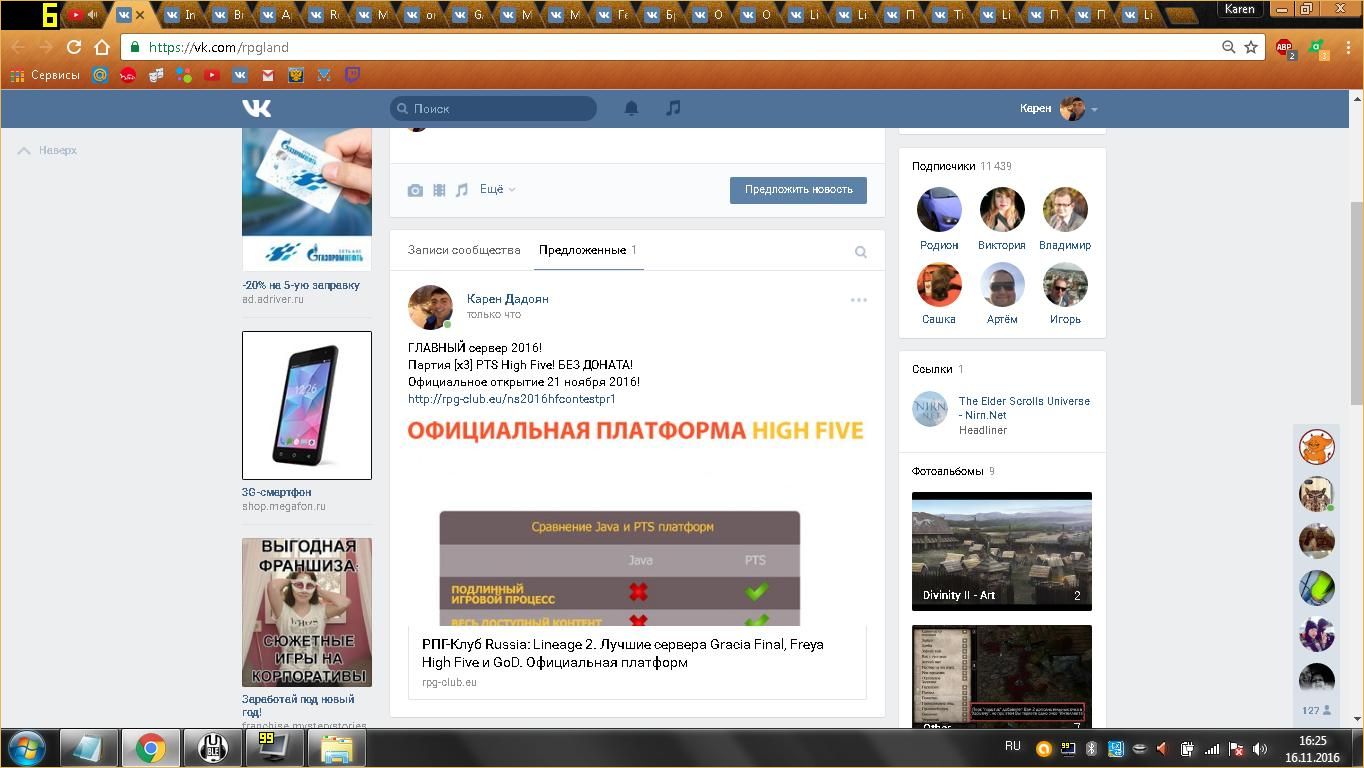Click the Наверх back-to-top link
This screenshot has height=768, width=1364.
[x=47, y=150]
